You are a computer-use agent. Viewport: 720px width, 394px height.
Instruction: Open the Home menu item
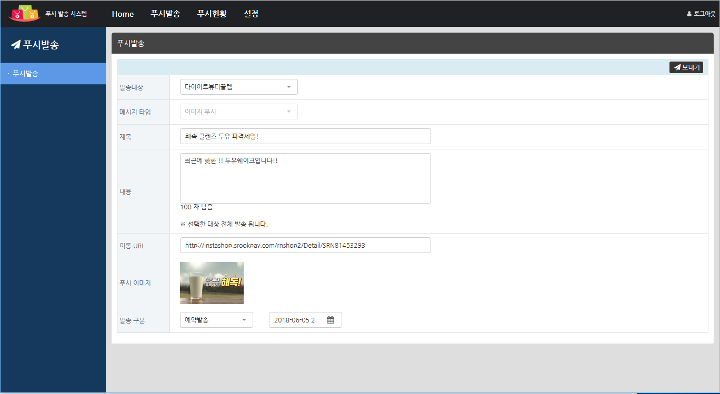coord(123,14)
